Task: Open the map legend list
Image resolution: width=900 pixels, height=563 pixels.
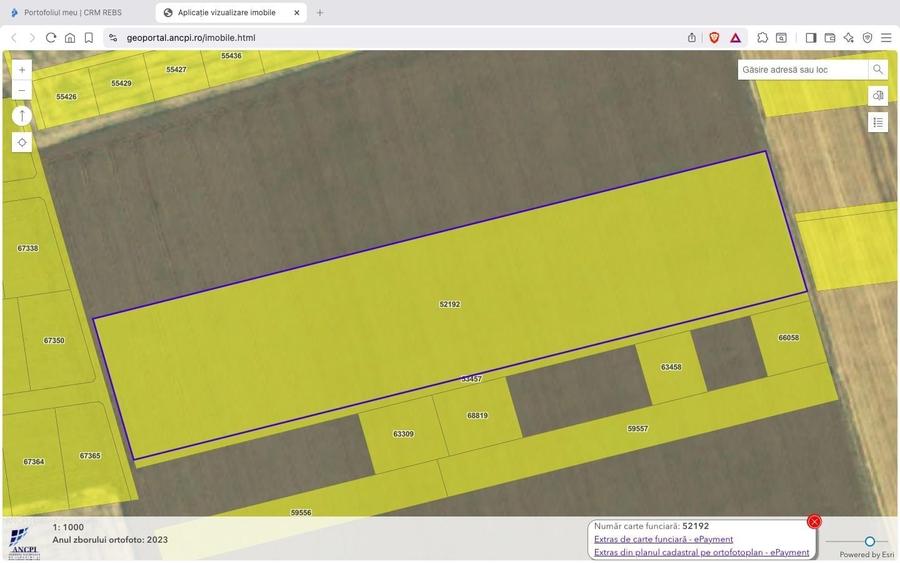Action: point(878,122)
